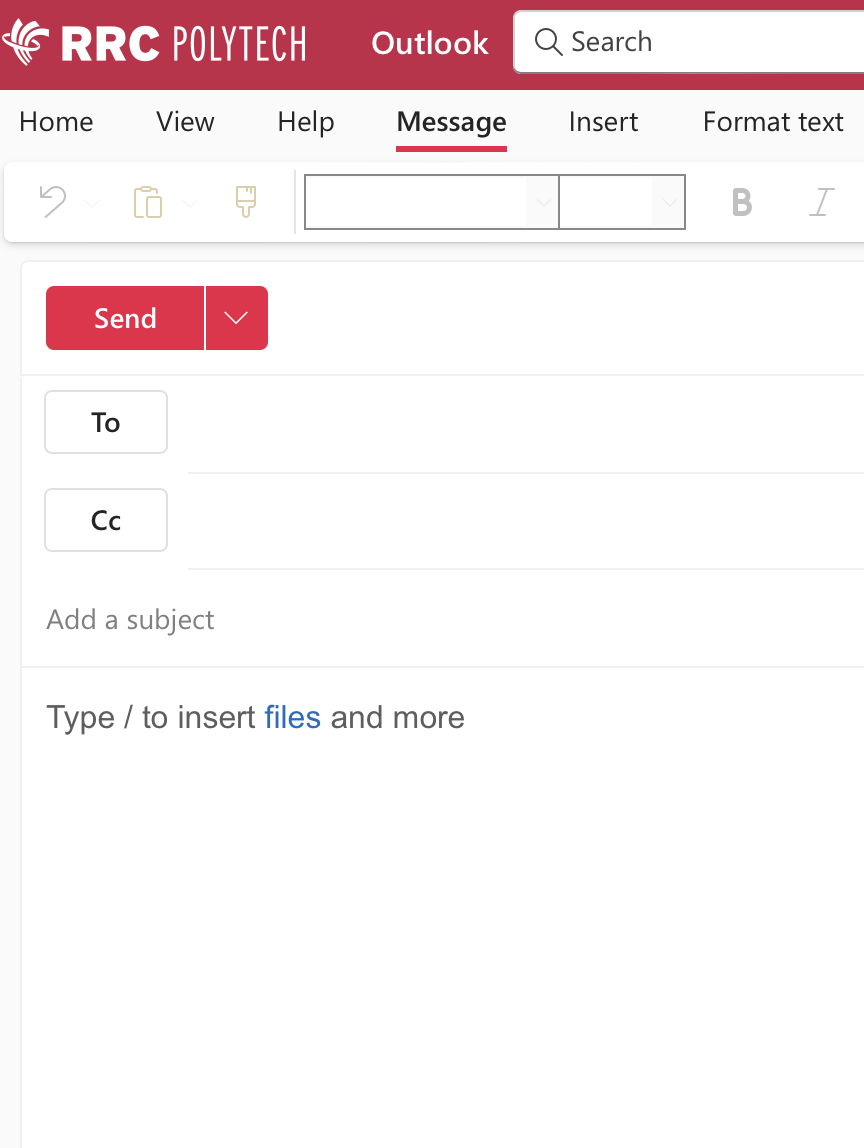Expand the Paste options arrow
Image resolution: width=864 pixels, height=1148 pixels.
point(190,202)
